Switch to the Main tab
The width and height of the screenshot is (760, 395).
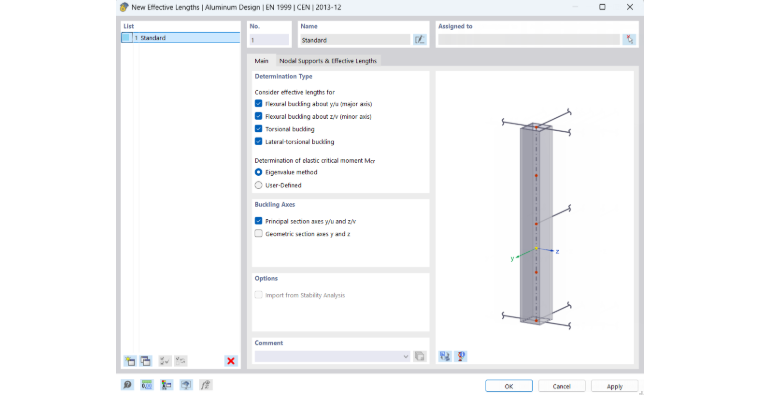[261, 61]
